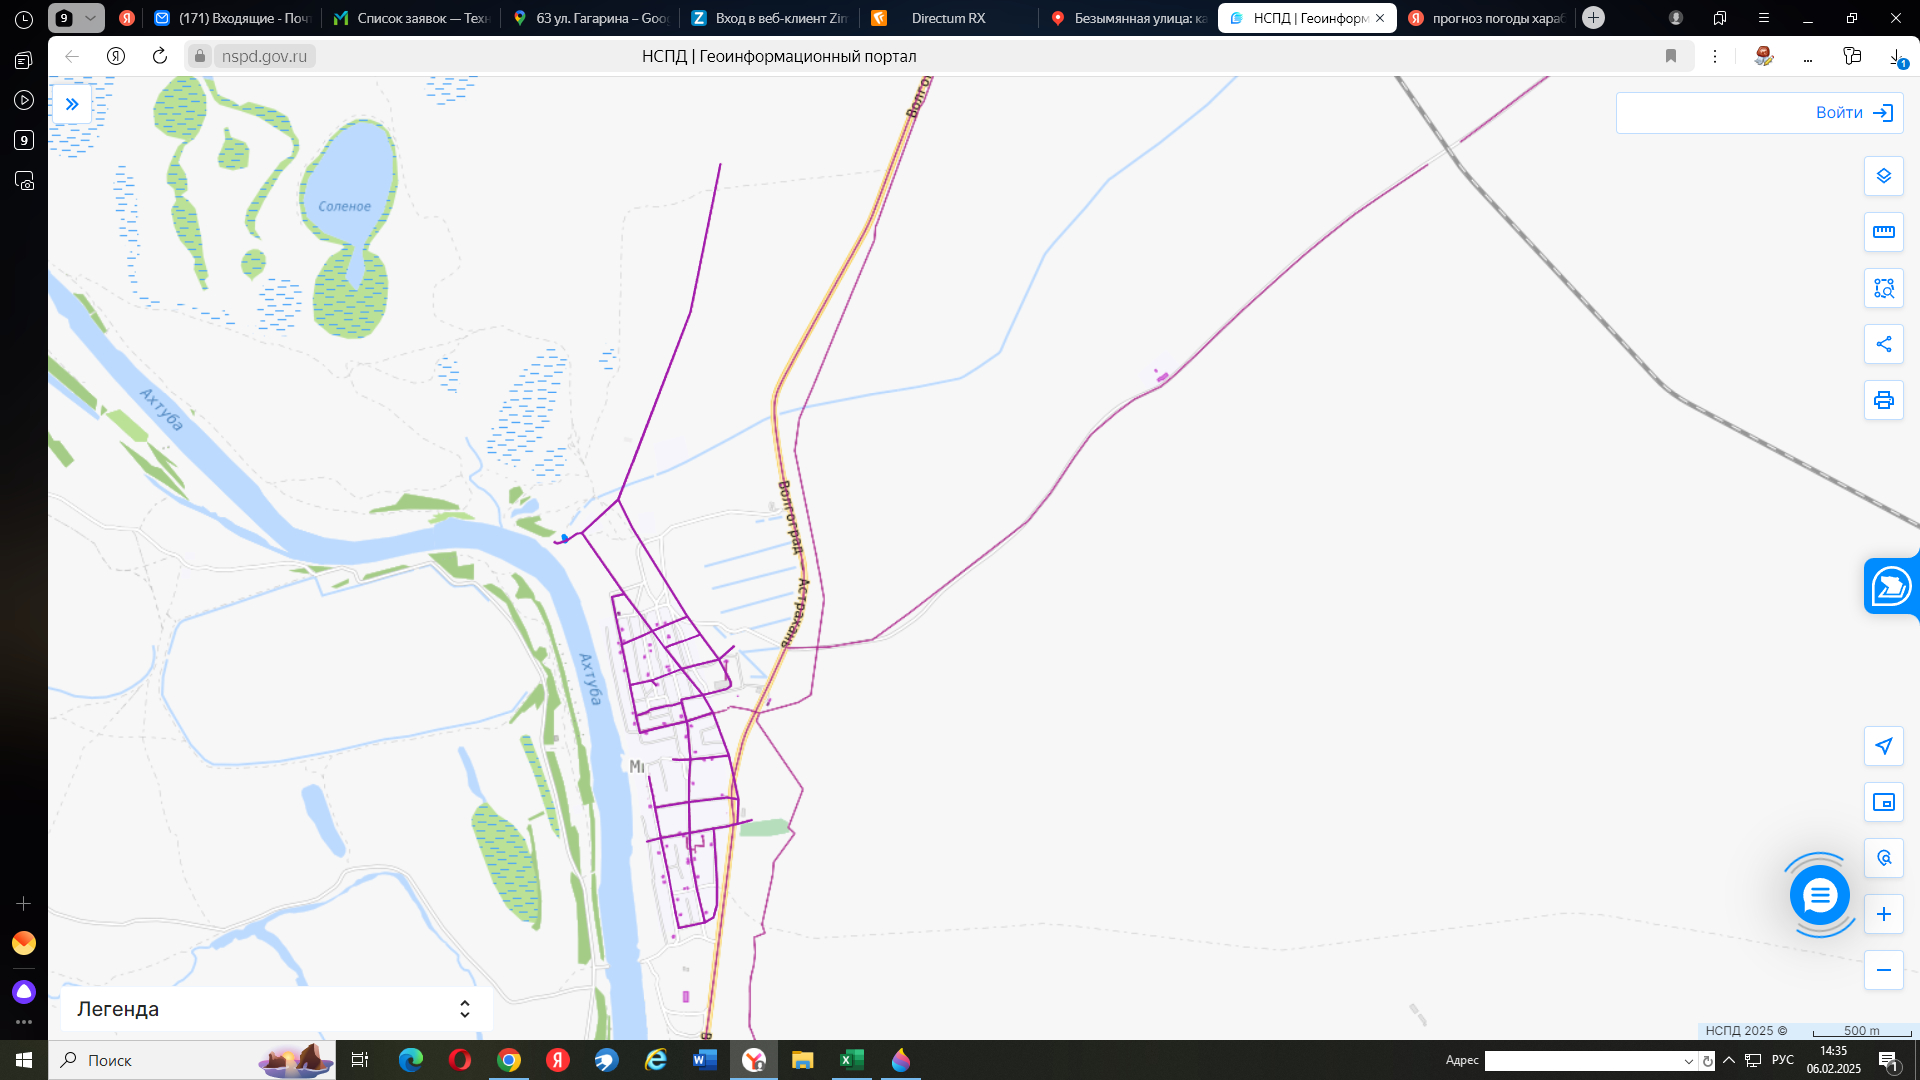Viewport: 1920px width, 1080px height.
Task: Open the taskbar Адрес dropdown arrow
Action: [1688, 1061]
